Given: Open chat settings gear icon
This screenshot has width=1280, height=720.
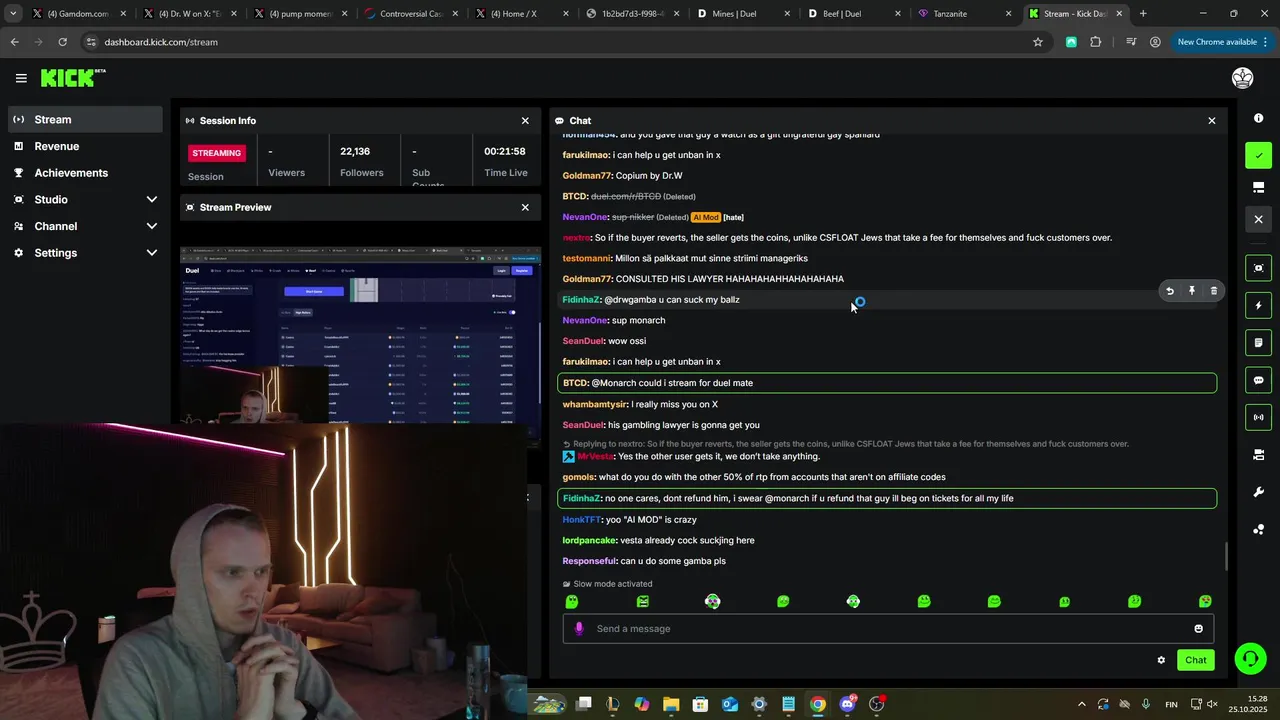Looking at the screenshot, I should click(x=1161, y=660).
